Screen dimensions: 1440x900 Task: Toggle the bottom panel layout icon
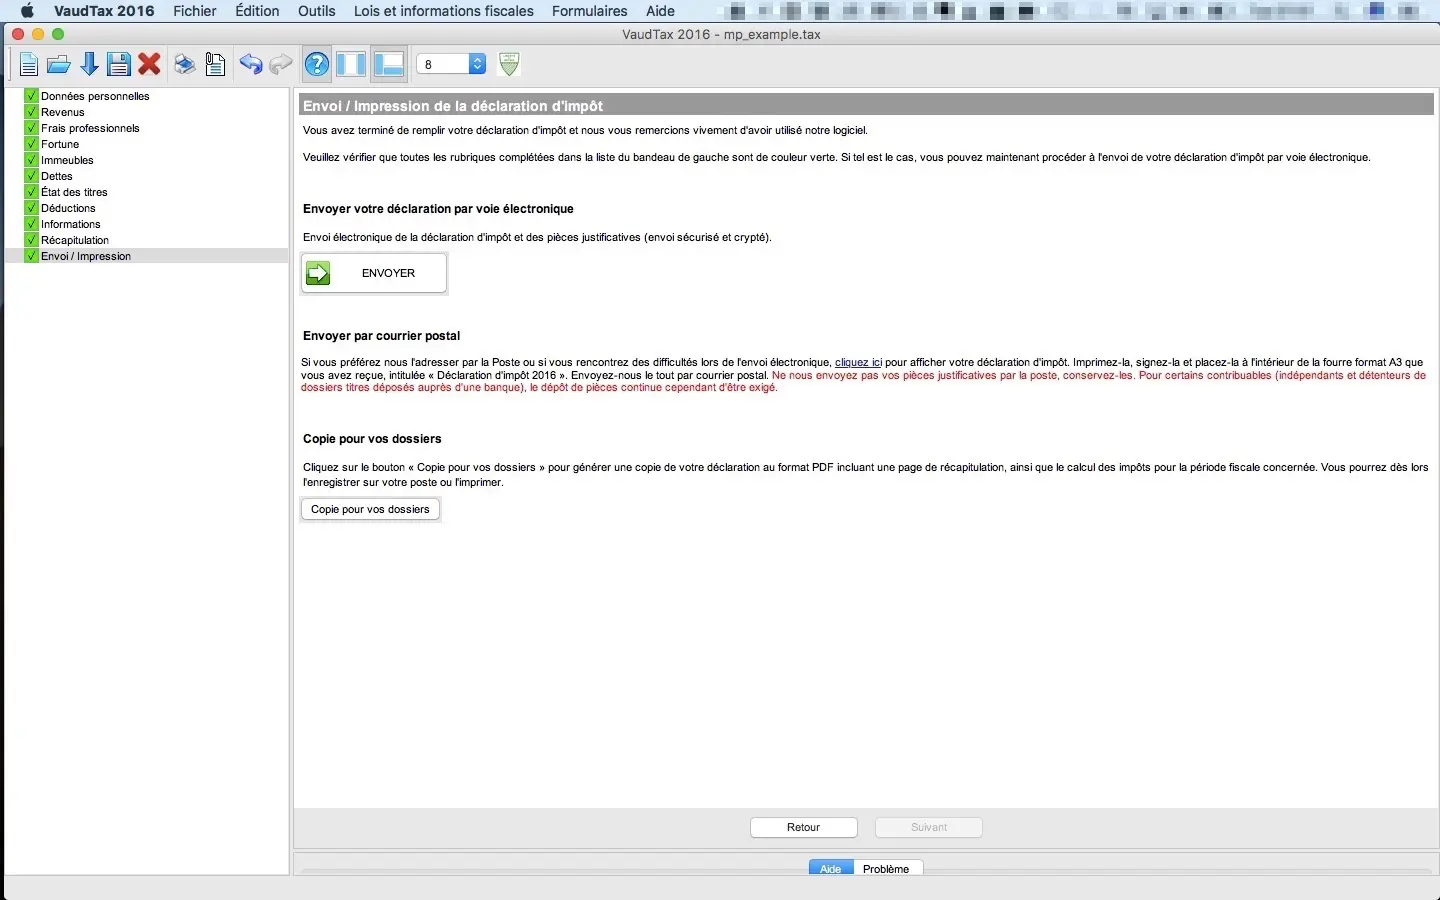(x=388, y=65)
